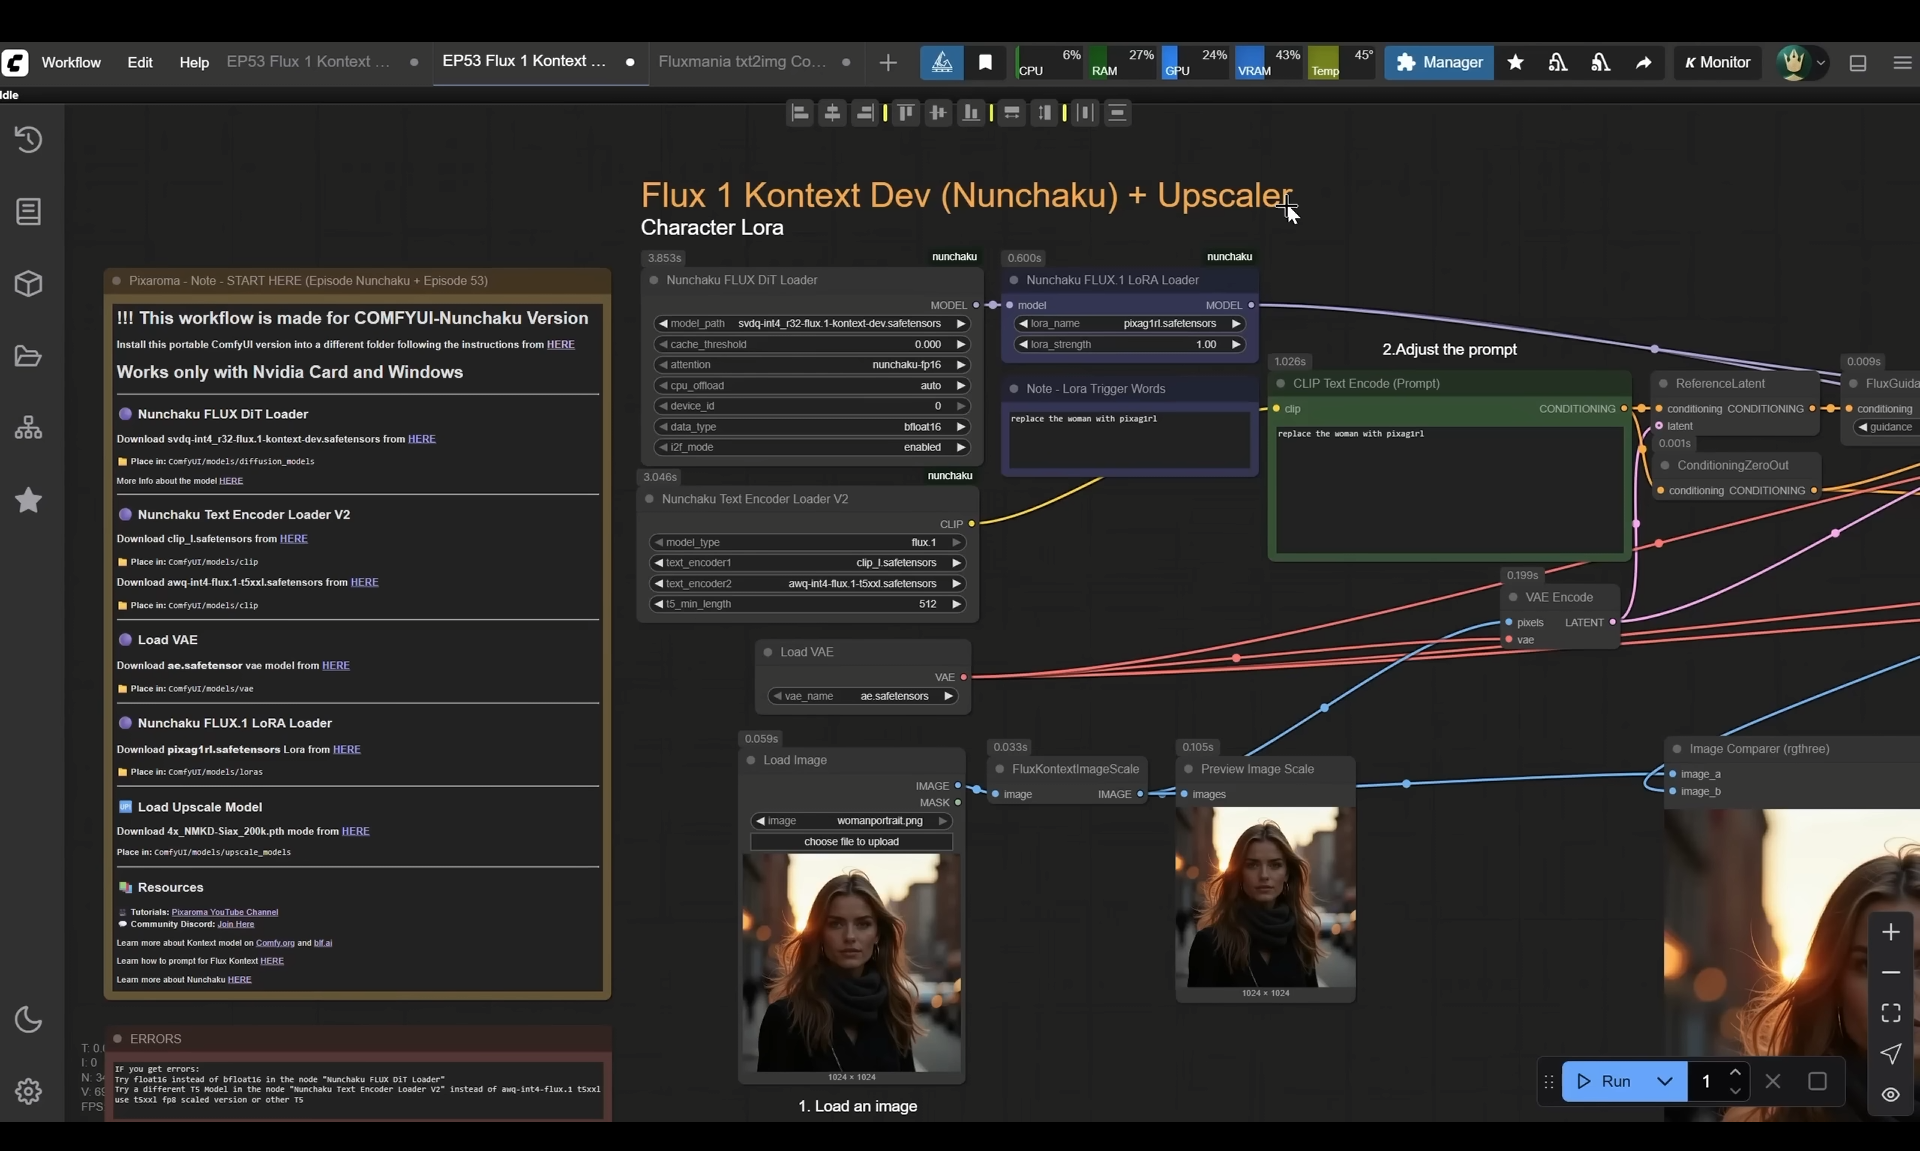Viewport: 1920px width, 1151px height.
Task: Open the model library tree icon
Action: (x=28, y=428)
